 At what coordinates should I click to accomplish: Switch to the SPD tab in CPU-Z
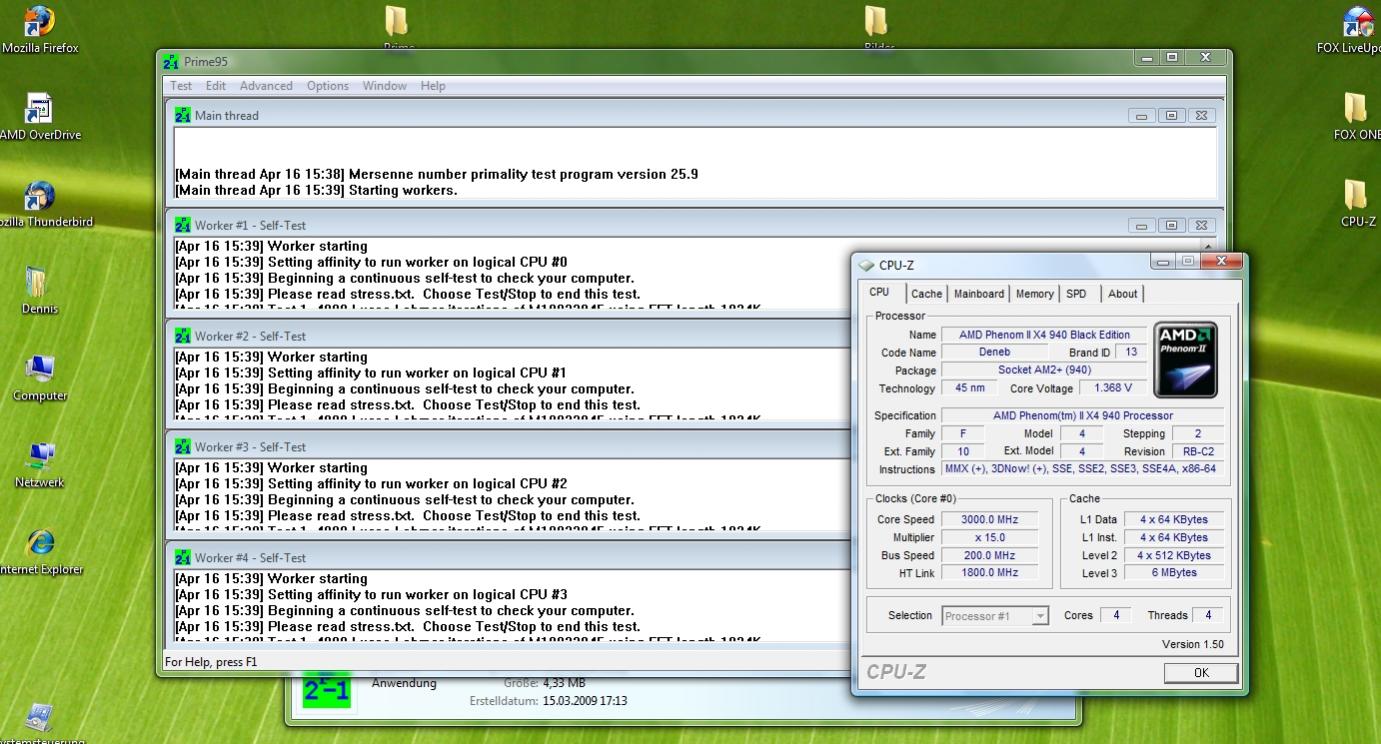point(1076,294)
